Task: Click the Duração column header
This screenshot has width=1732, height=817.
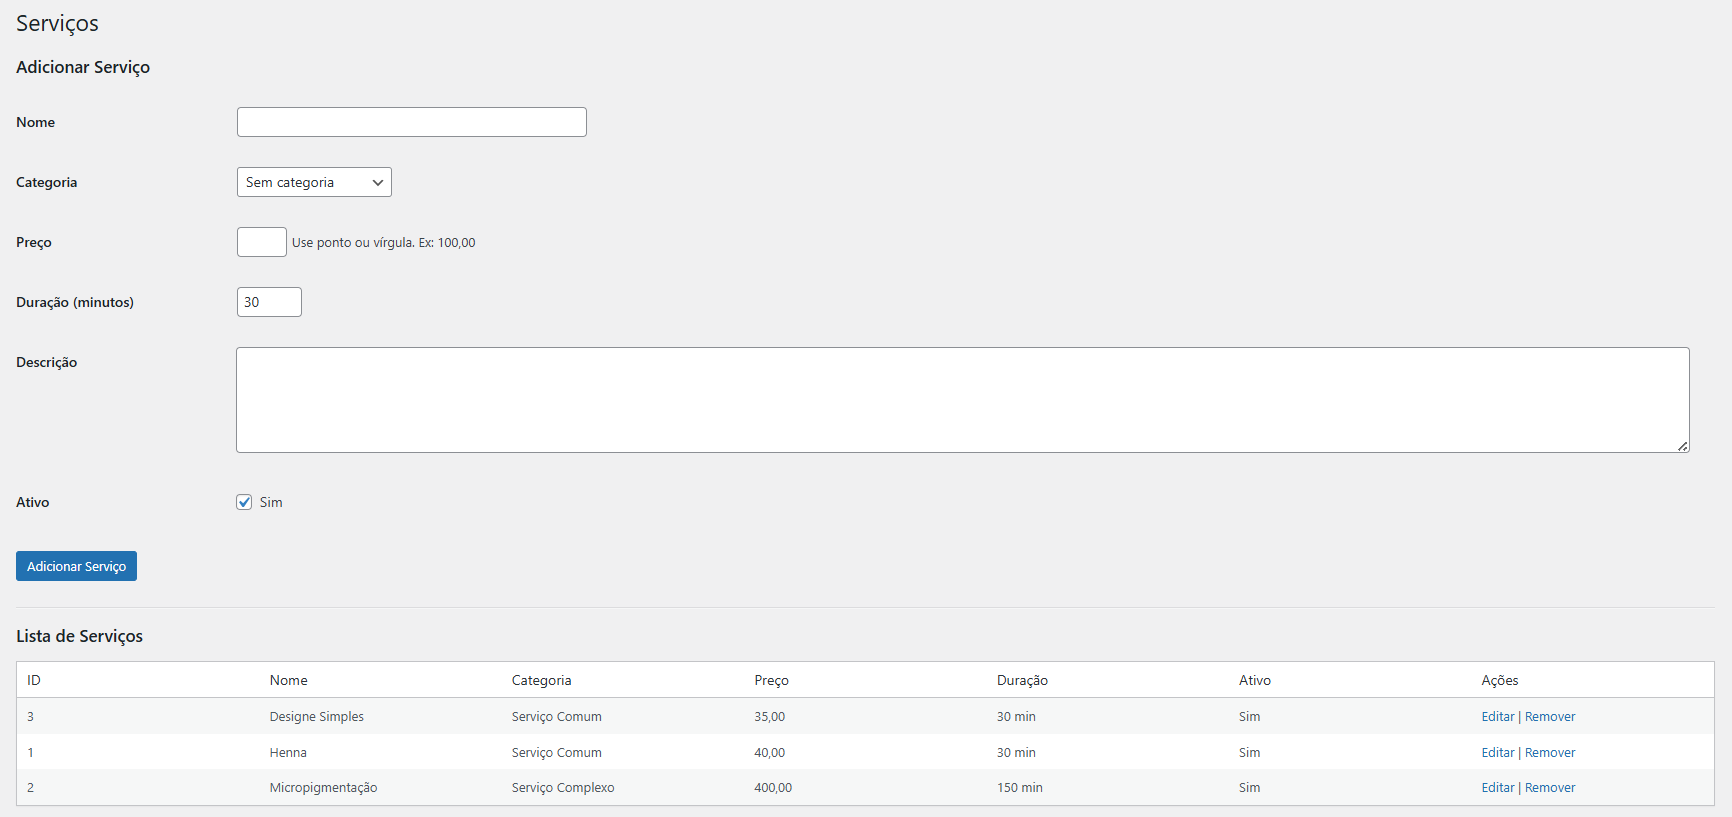Action: point(1022,680)
